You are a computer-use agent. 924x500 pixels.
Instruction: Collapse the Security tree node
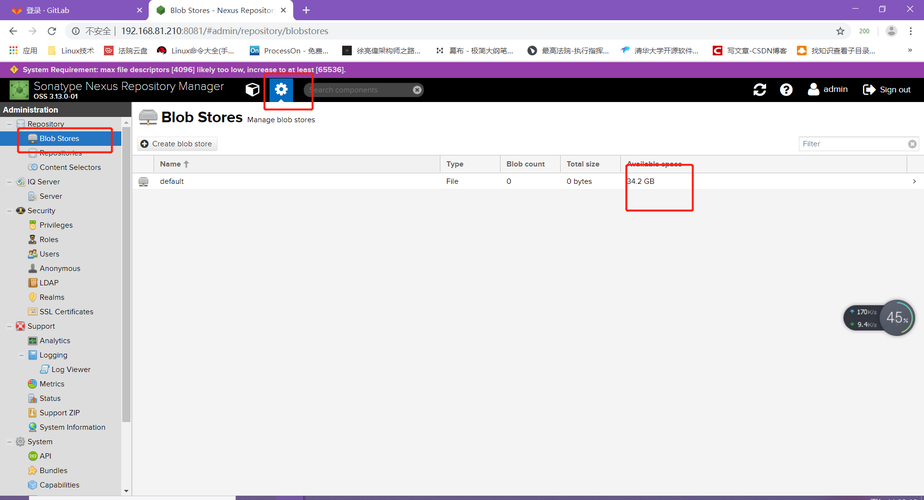[x=9, y=210]
